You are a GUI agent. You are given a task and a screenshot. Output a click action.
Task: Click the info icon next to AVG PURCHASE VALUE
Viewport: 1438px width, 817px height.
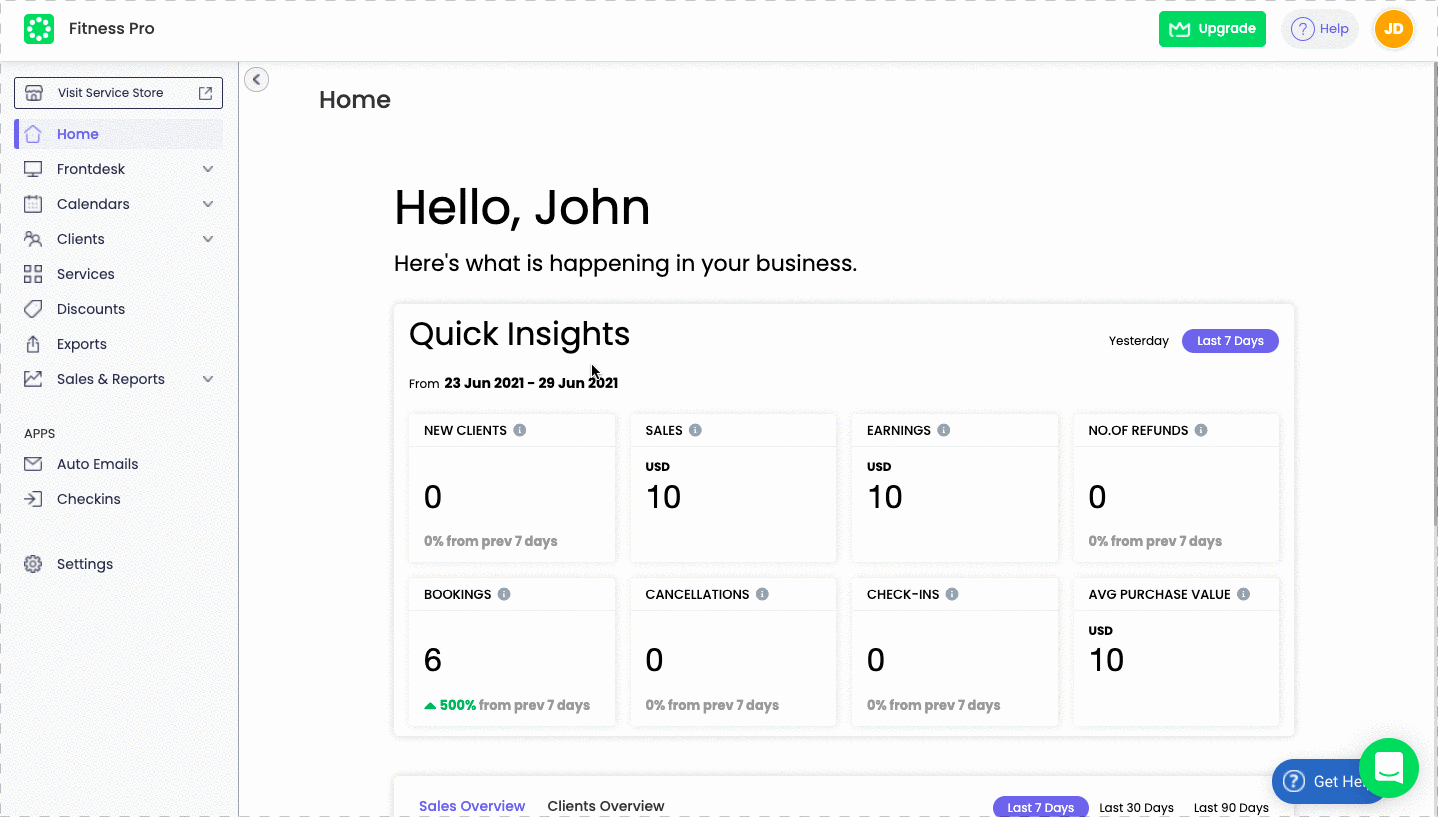coord(1243,594)
